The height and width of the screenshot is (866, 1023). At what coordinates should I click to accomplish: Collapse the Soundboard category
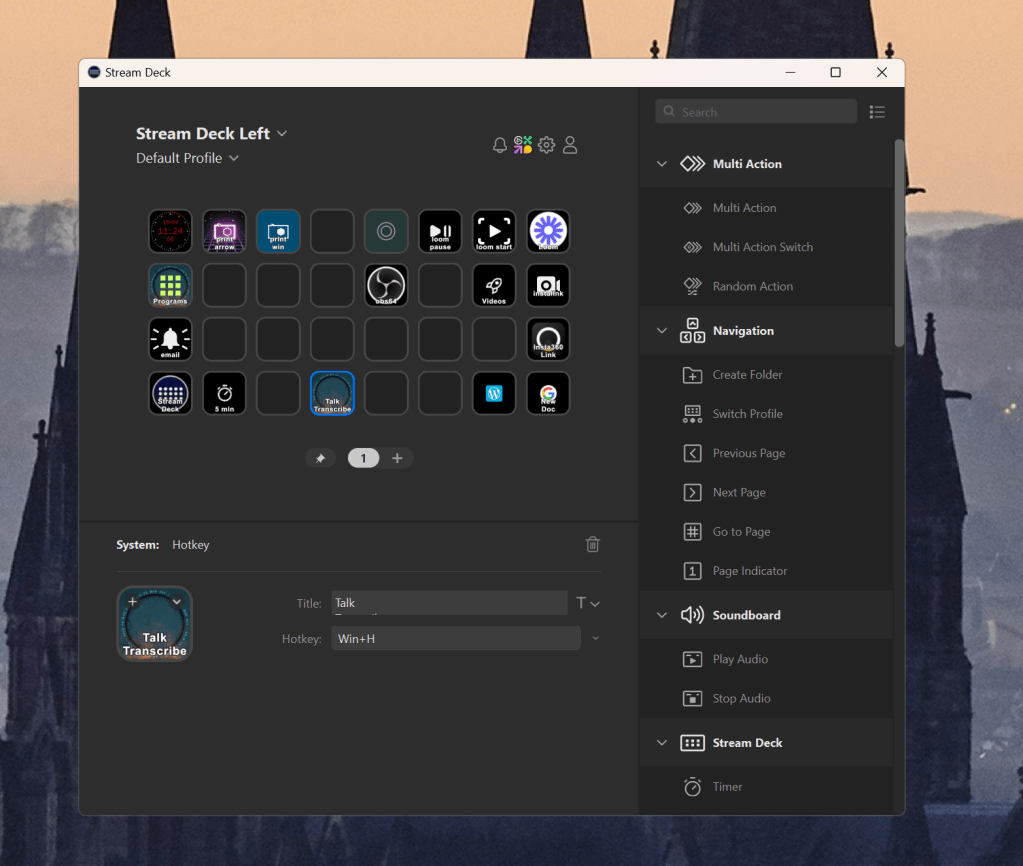662,615
